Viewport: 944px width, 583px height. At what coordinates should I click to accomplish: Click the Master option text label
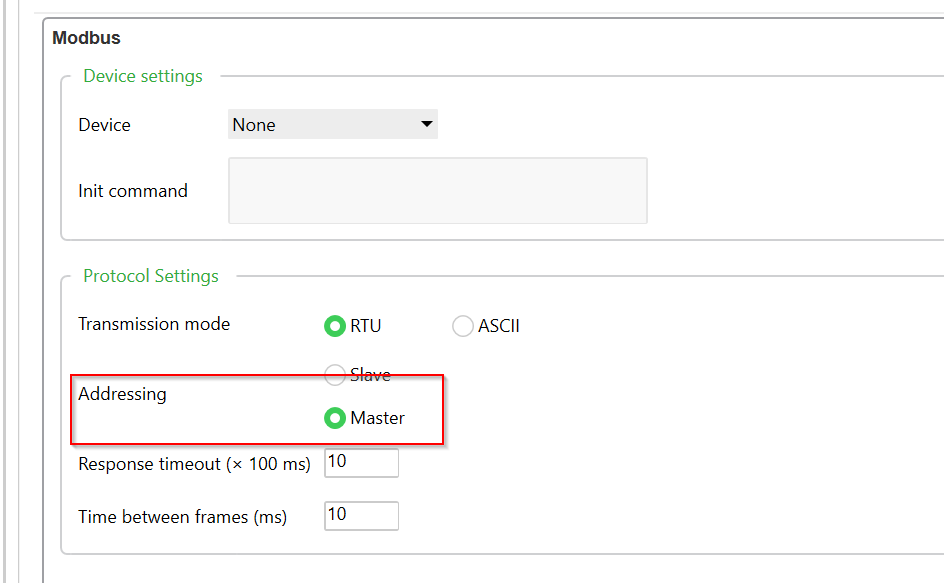click(377, 418)
